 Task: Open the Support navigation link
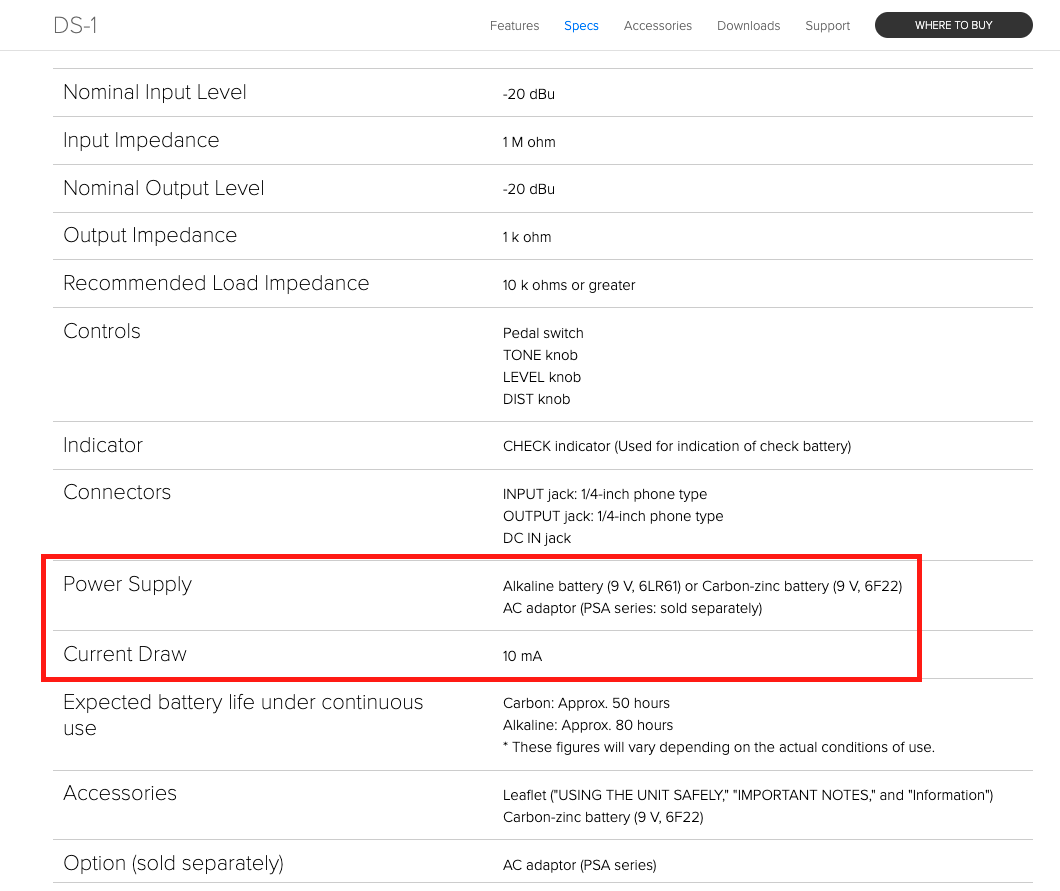[x=827, y=26]
